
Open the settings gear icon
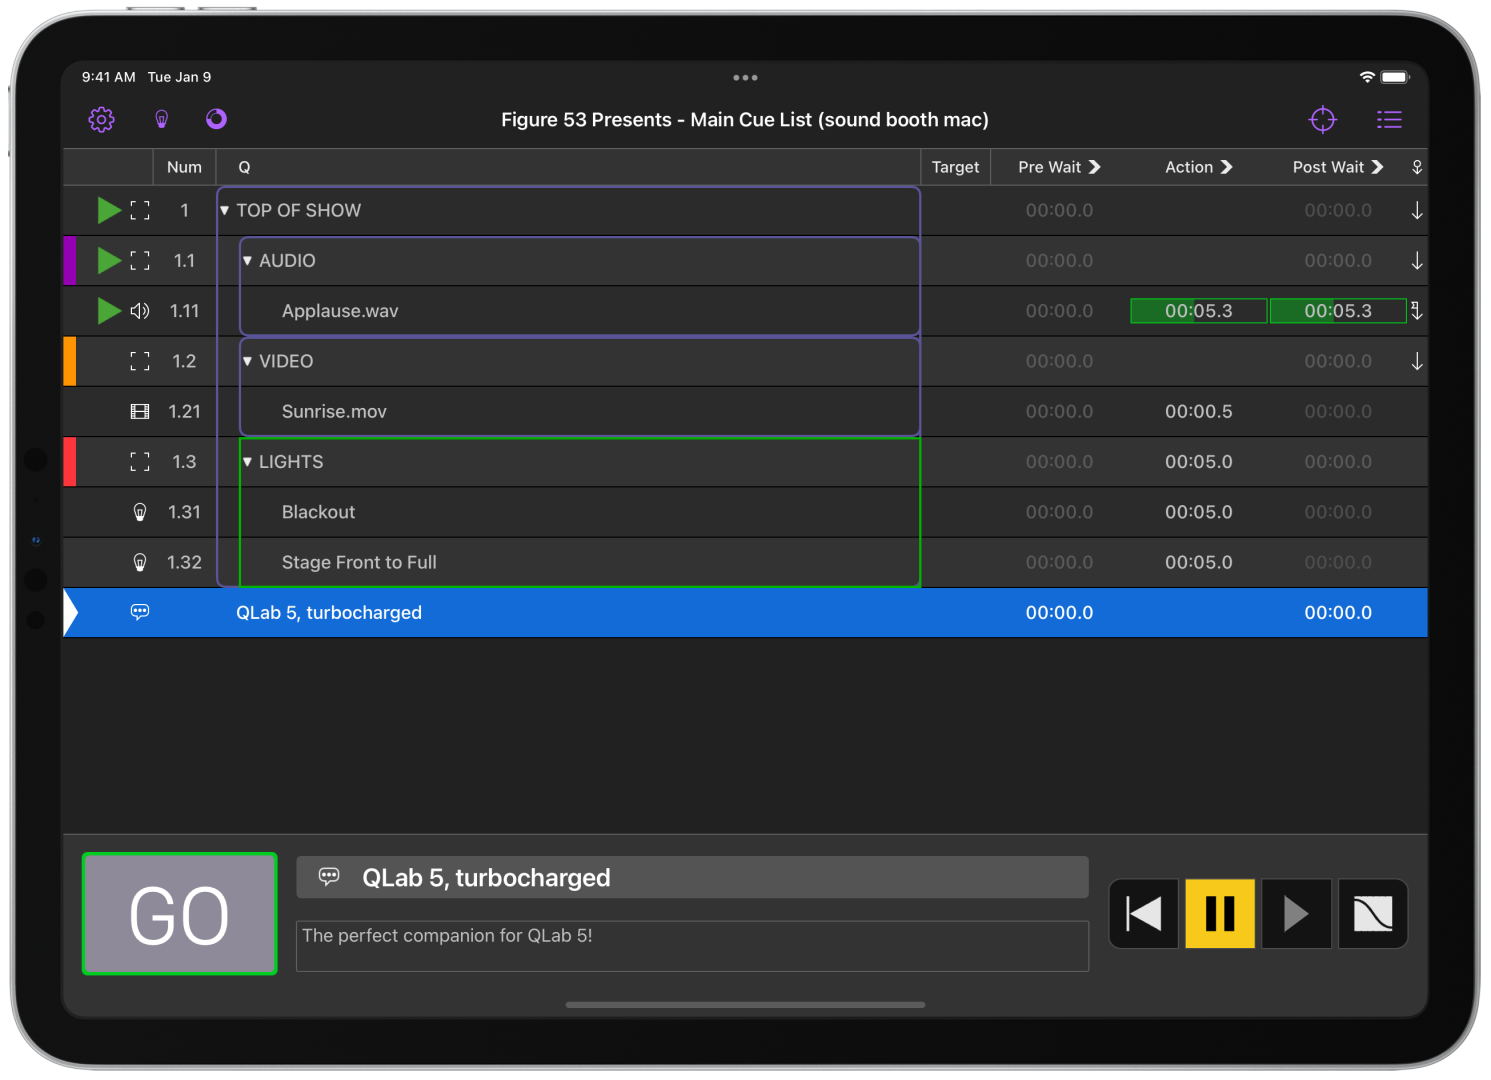point(101,120)
